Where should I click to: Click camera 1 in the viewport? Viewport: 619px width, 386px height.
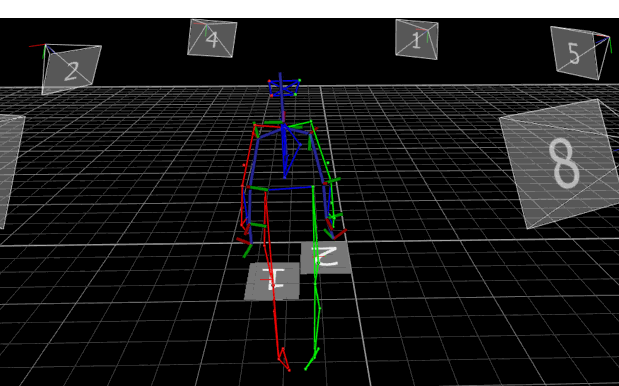tap(416, 39)
